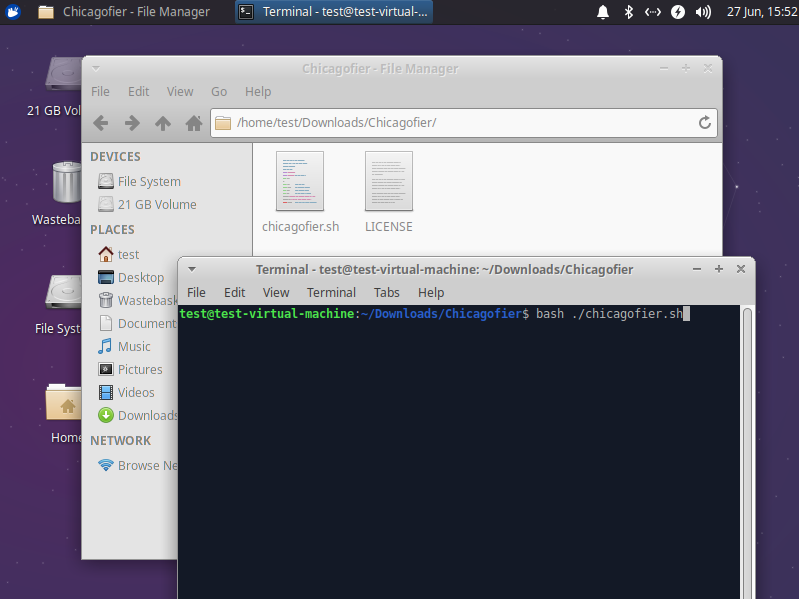Open Documents in sidebar places

138,323
